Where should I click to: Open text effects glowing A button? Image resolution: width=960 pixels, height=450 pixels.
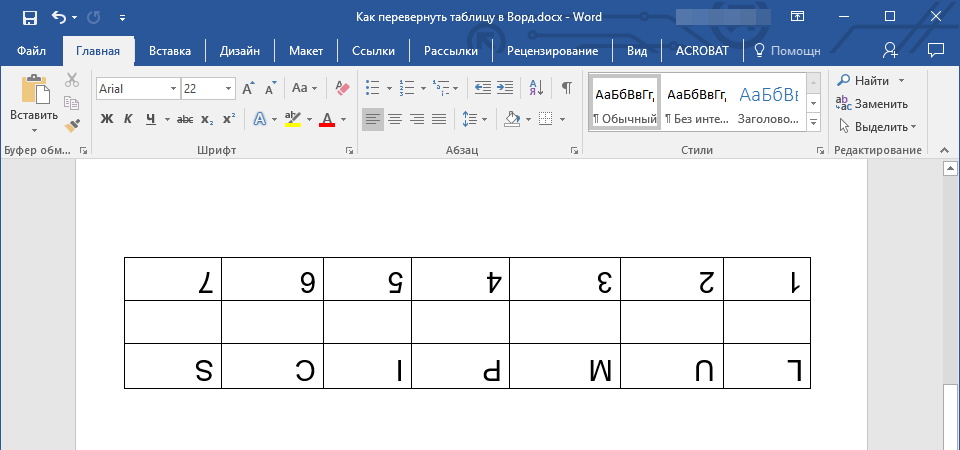(x=260, y=119)
